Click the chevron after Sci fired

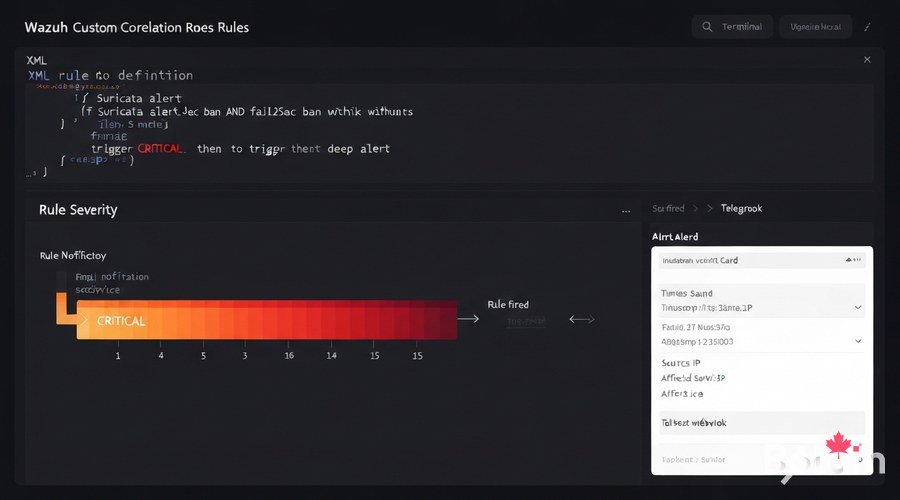(x=695, y=208)
